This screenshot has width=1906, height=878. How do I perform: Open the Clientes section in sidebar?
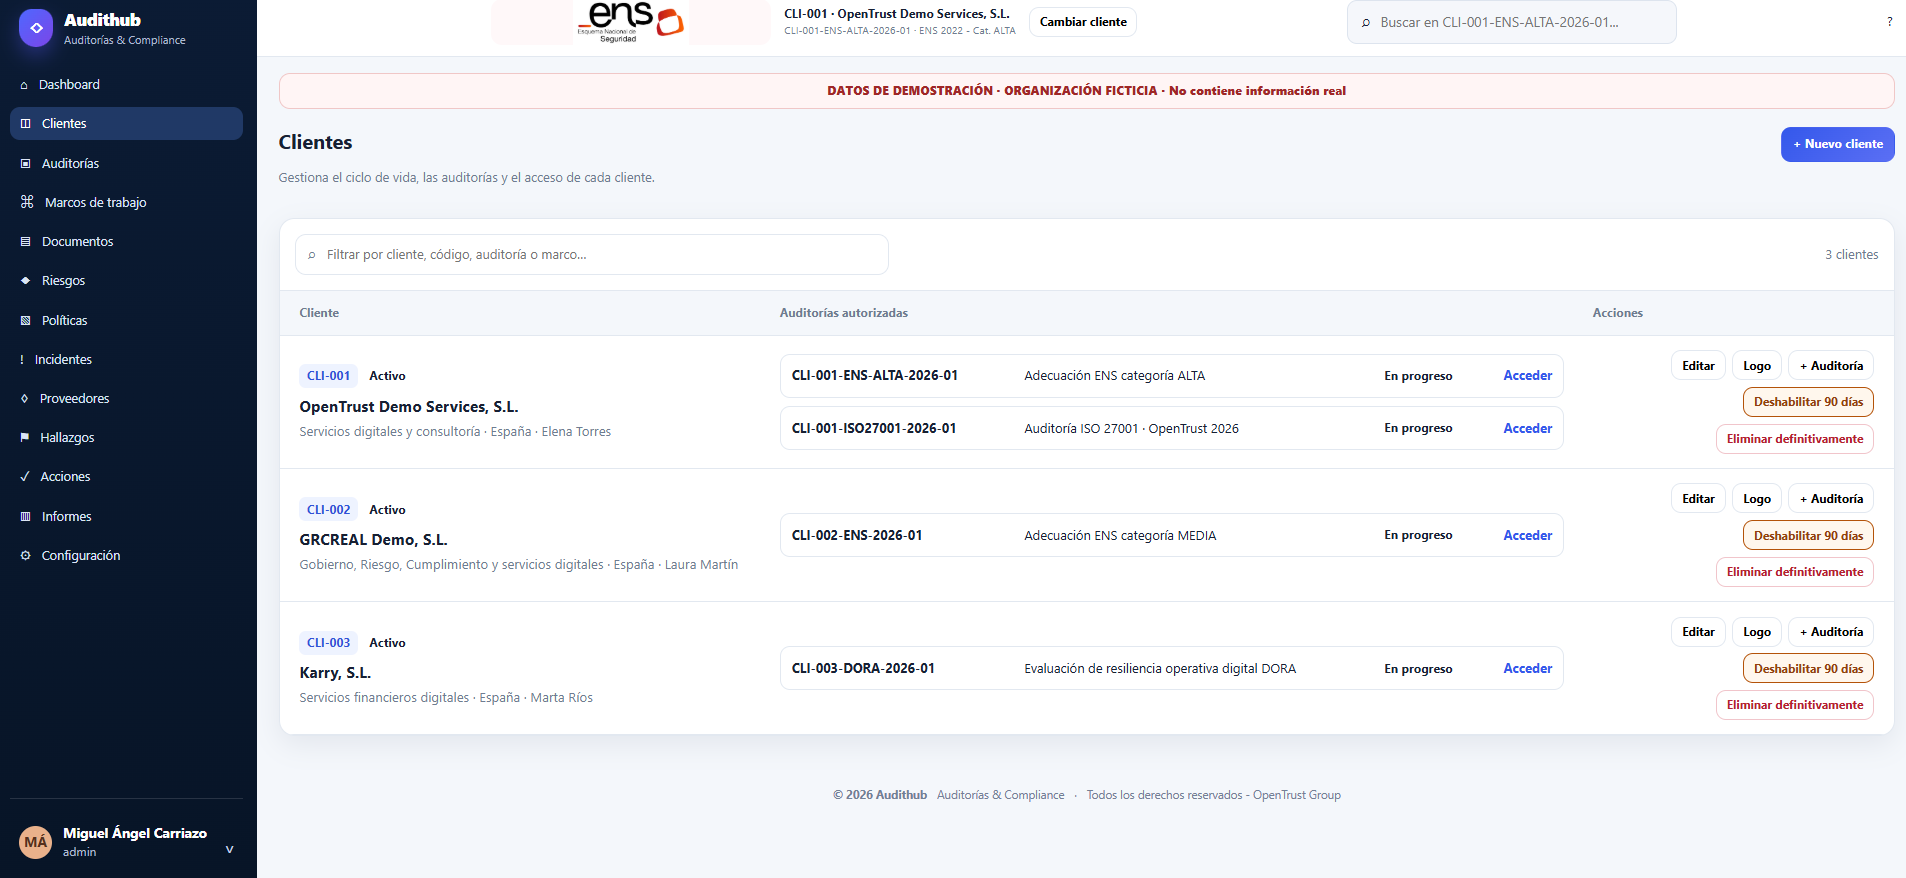click(126, 124)
